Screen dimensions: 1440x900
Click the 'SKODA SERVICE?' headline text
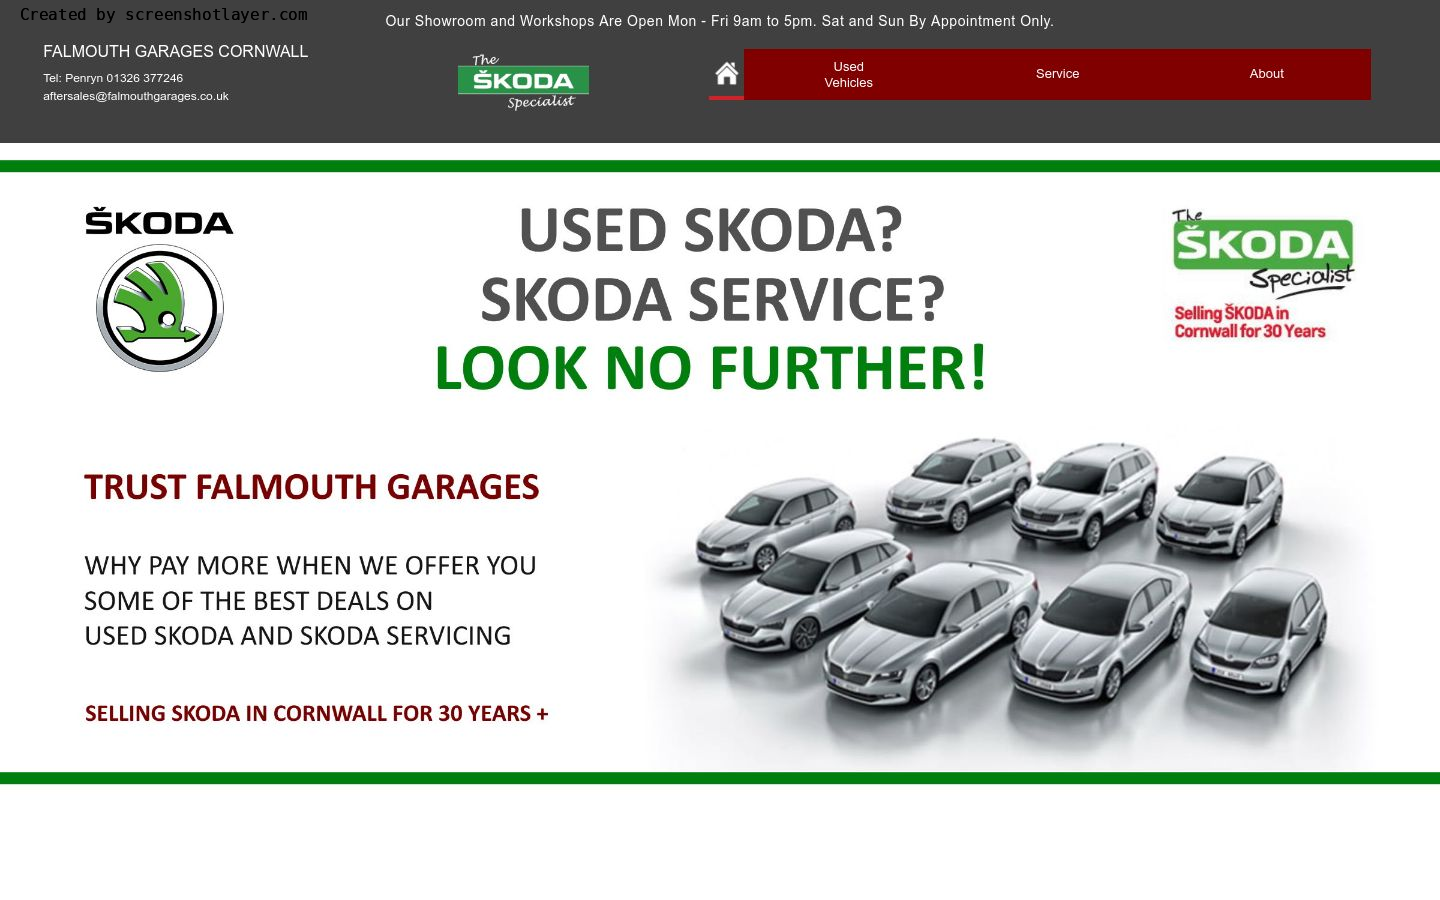tap(712, 299)
